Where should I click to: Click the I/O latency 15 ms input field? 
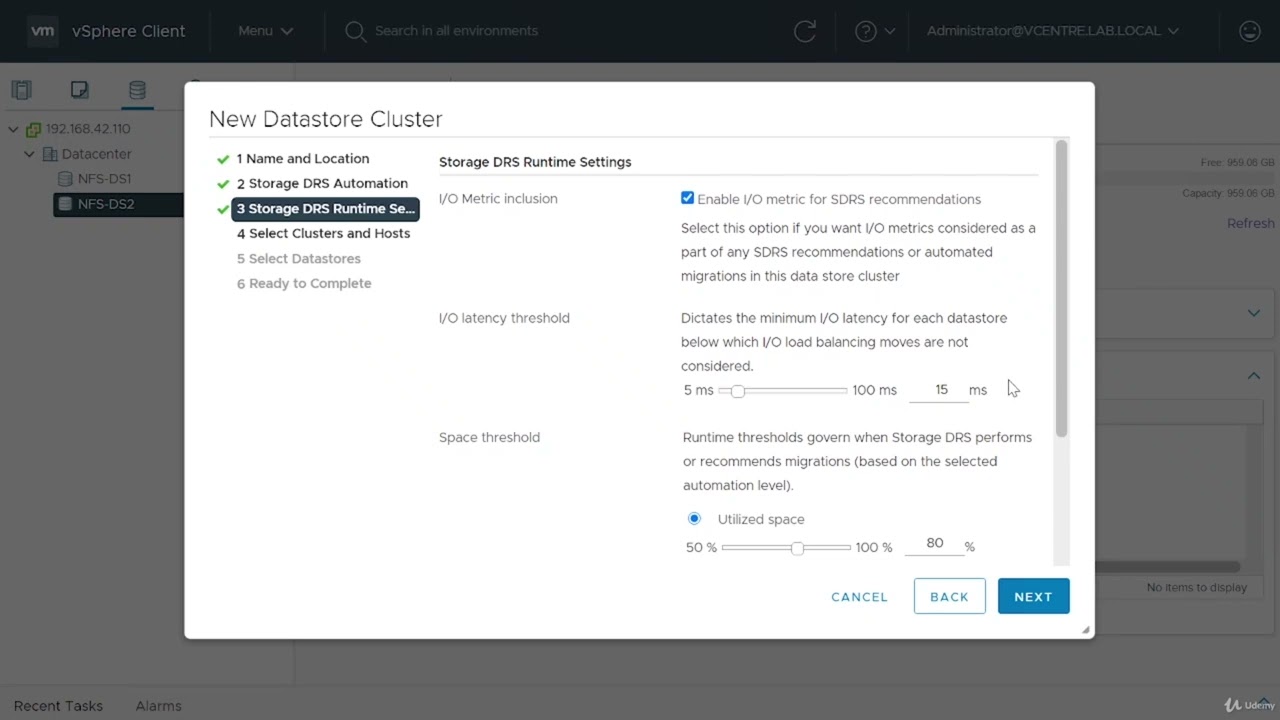(939, 390)
